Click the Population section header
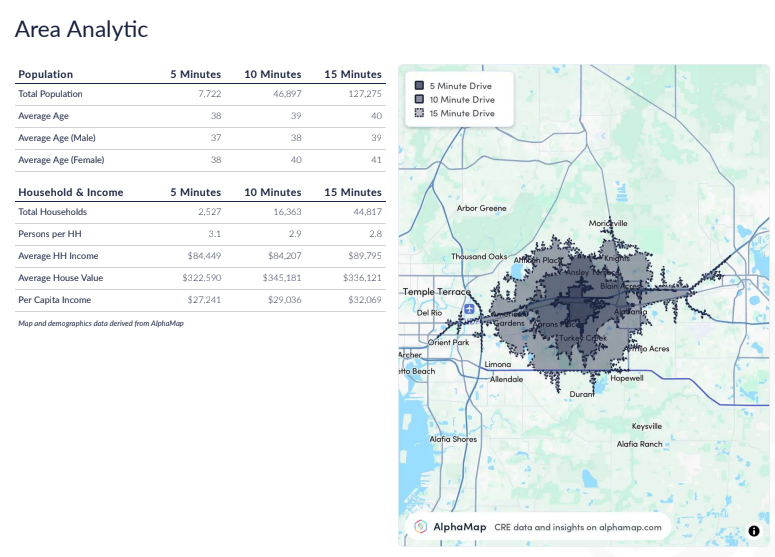The width and height of the screenshot is (775, 557). tap(46, 74)
